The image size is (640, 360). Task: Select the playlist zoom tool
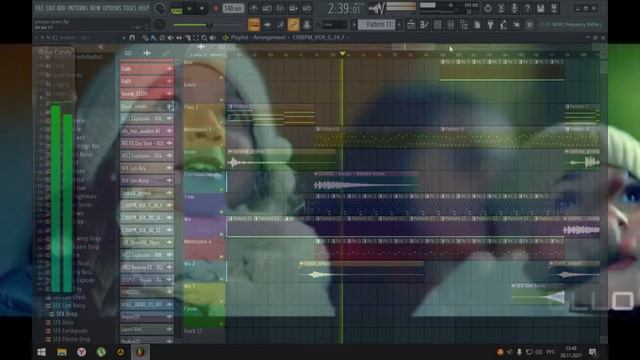pos(204,38)
